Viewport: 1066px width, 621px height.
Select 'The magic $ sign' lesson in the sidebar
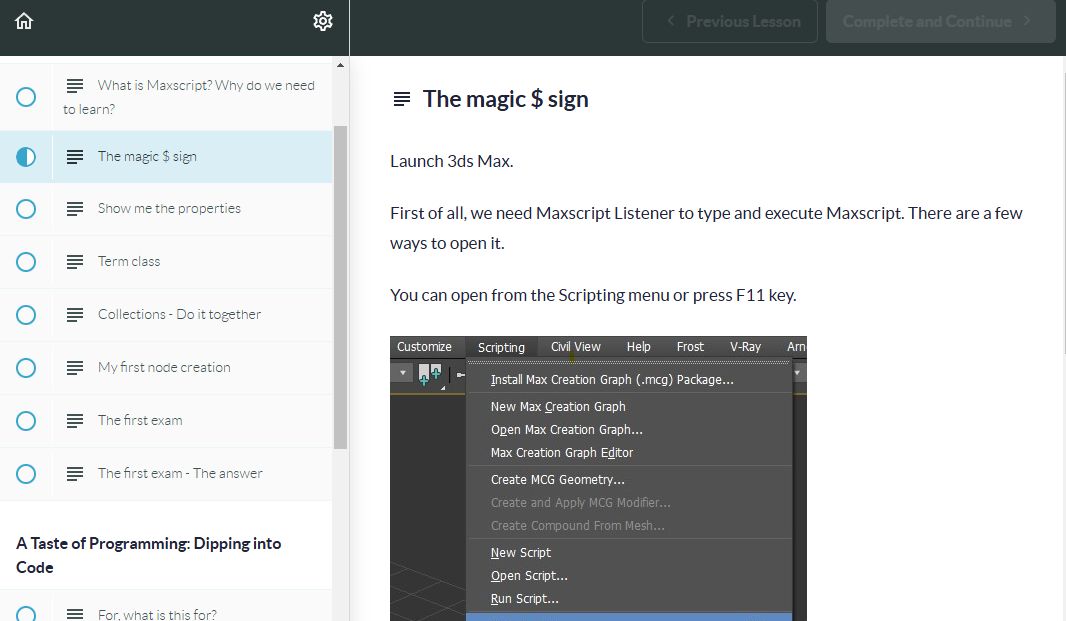(x=166, y=157)
